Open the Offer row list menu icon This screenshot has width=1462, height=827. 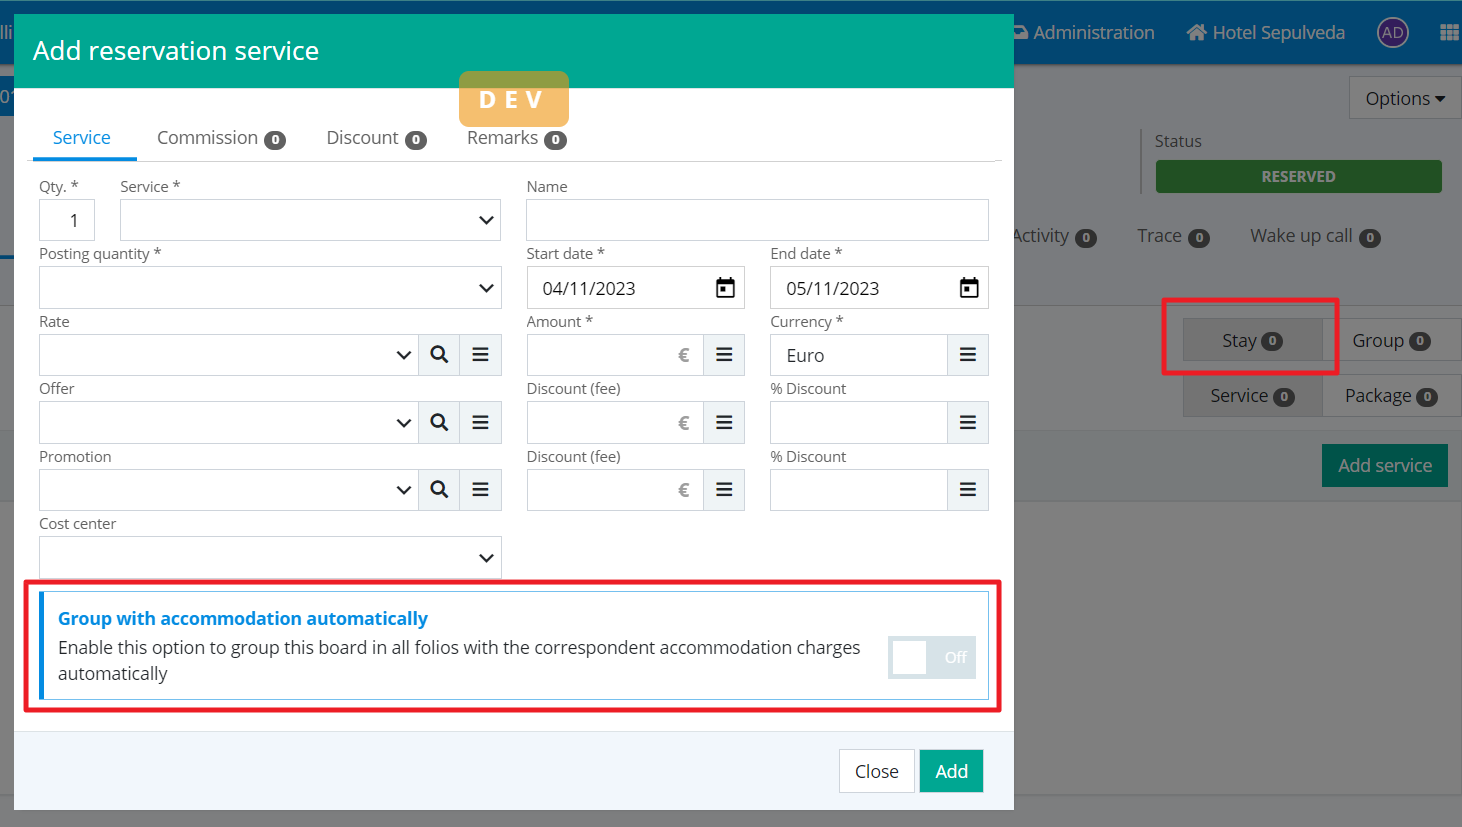click(481, 423)
